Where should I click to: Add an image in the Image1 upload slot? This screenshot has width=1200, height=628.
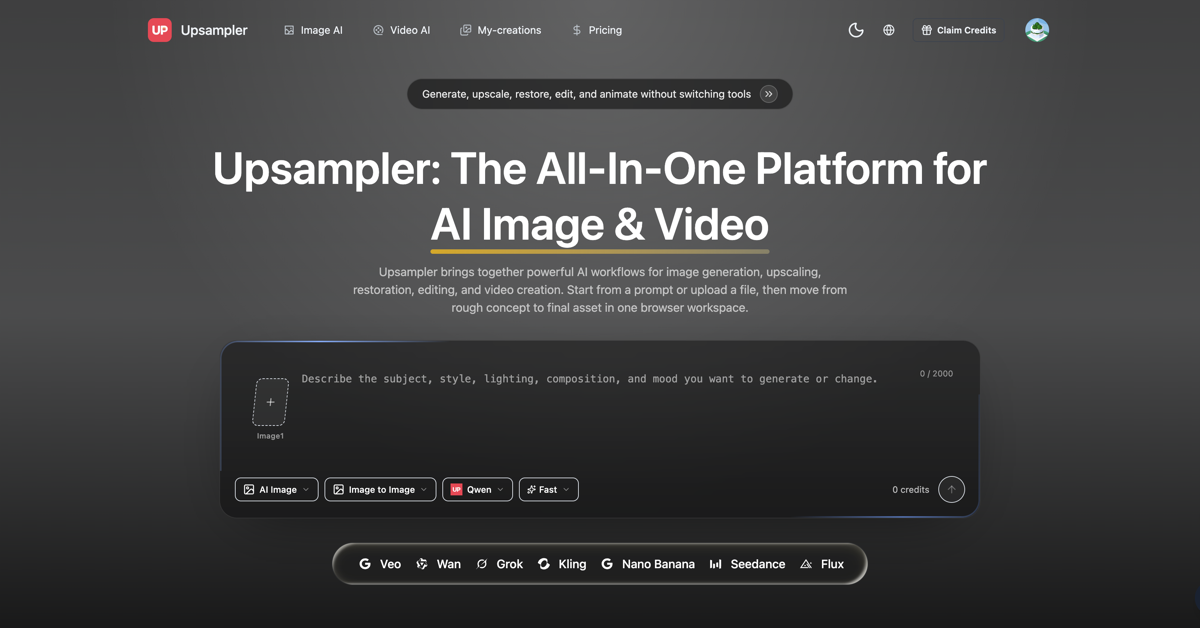coord(270,402)
